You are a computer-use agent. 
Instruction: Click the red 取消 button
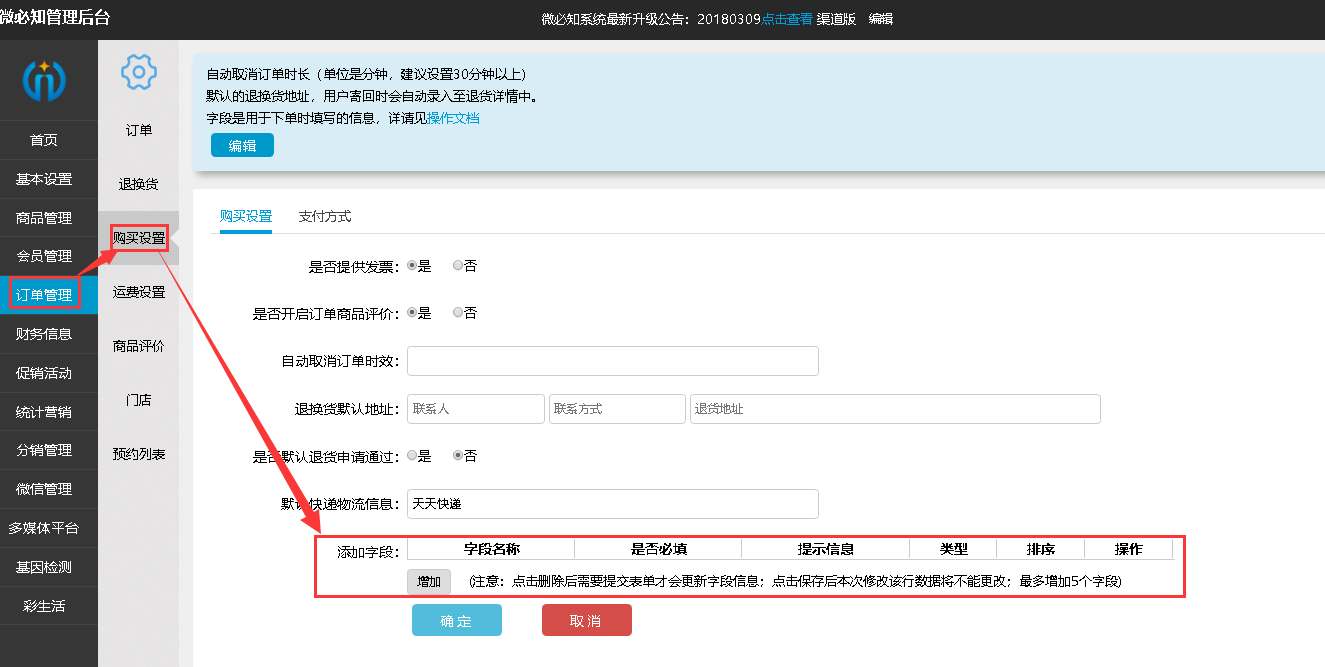pos(586,621)
